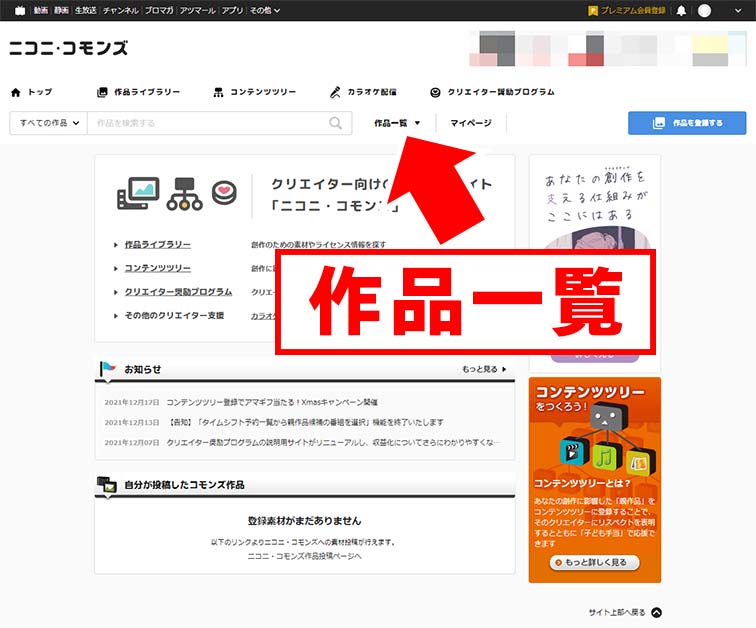Focus the 作品を検索する search field
Screen dimensions: 756x628
pyautogui.click(x=207, y=123)
